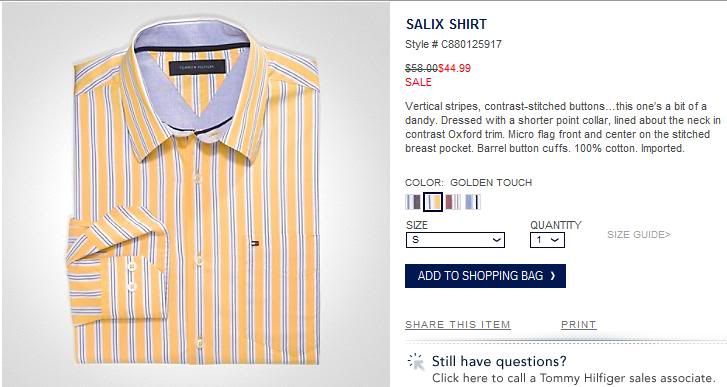The width and height of the screenshot is (727, 387).
Task: Add the shirt to shopping bag
Action: (485, 276)
